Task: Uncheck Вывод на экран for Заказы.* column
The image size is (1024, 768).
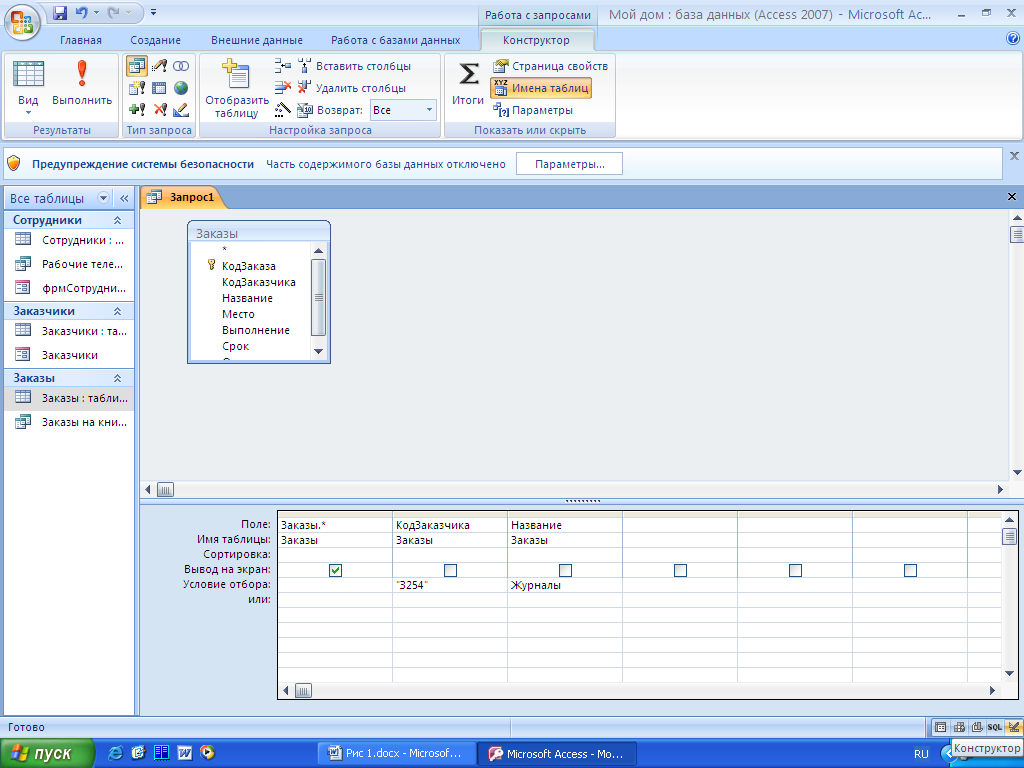Action: point(335,570)
